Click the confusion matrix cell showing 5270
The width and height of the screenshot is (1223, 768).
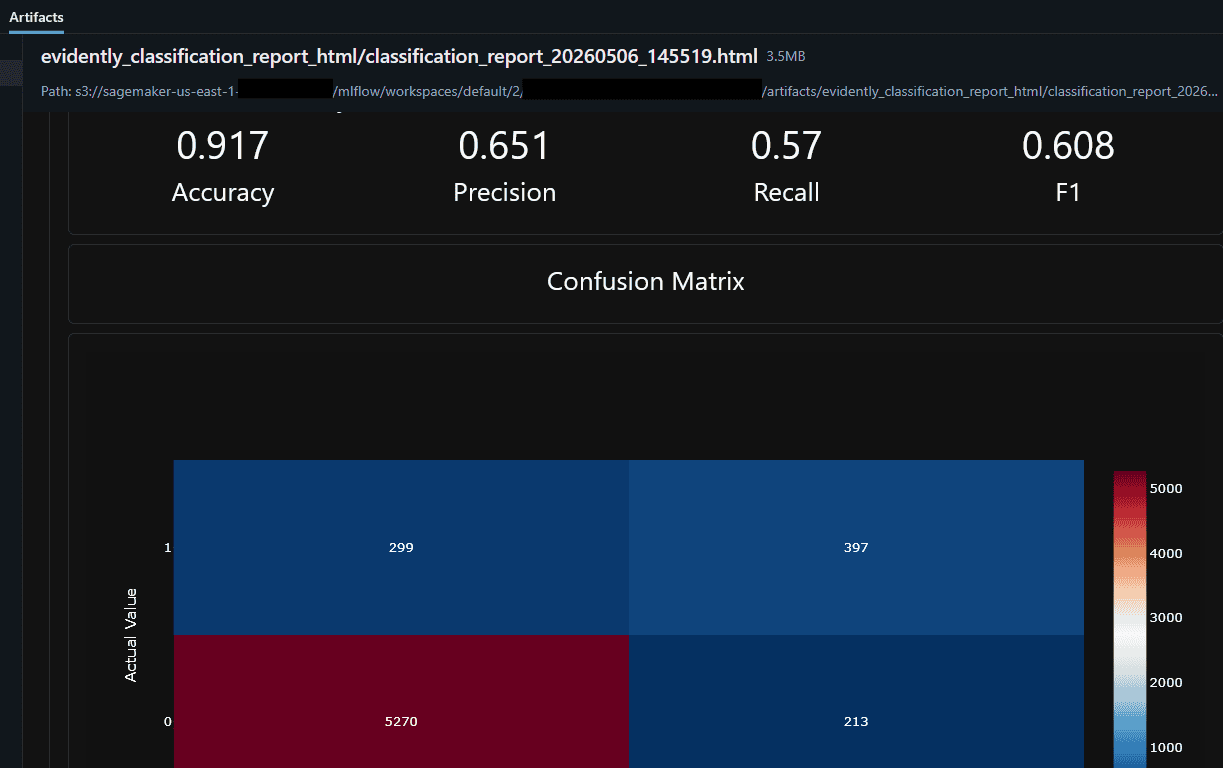click(x=401, y=701)
